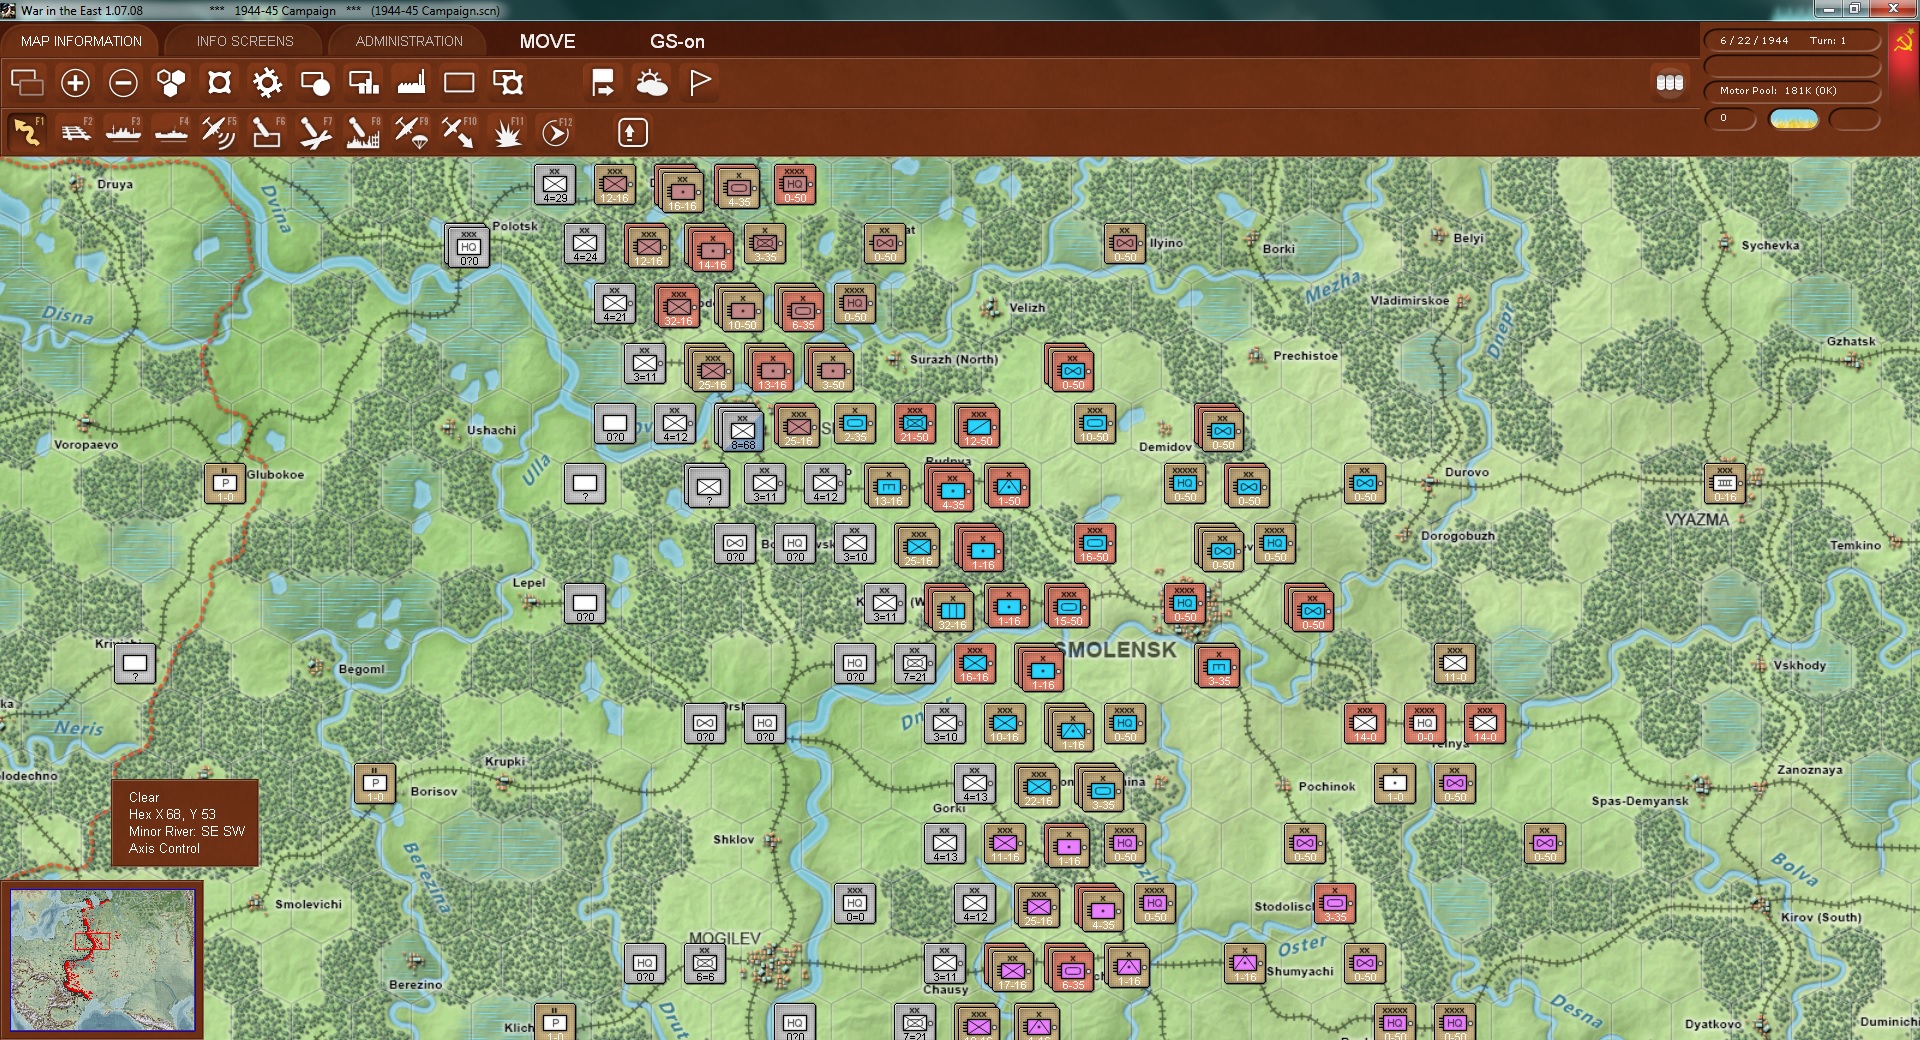The height and width of the screenshot is (1040, 1920).
Task: Select the HQ counter beside Polotsk
Action: coord(468,246)
